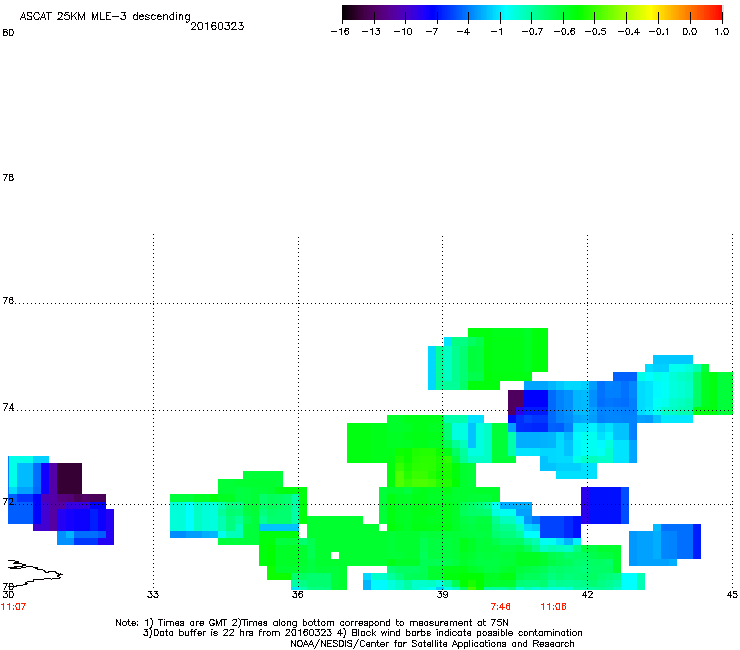740x650 pixels.
Task: Click the latitude label '76'
Action: (8, 300)
